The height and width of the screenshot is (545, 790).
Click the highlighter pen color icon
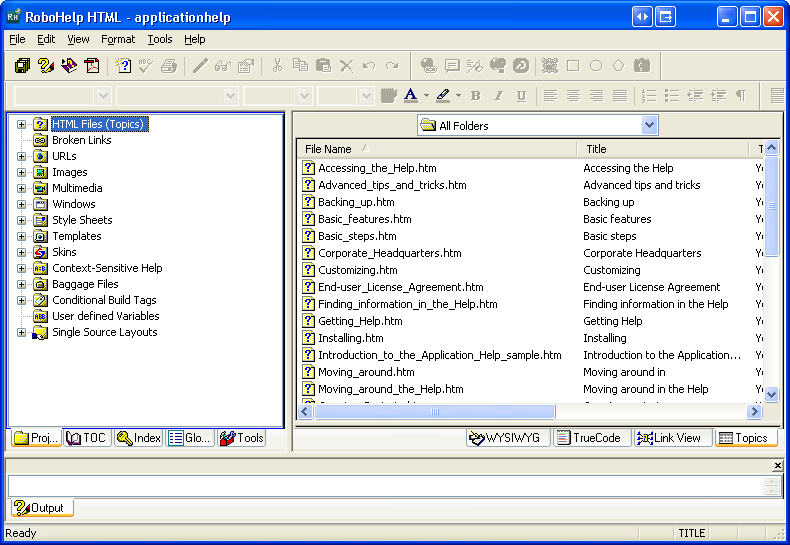(443, 95)
